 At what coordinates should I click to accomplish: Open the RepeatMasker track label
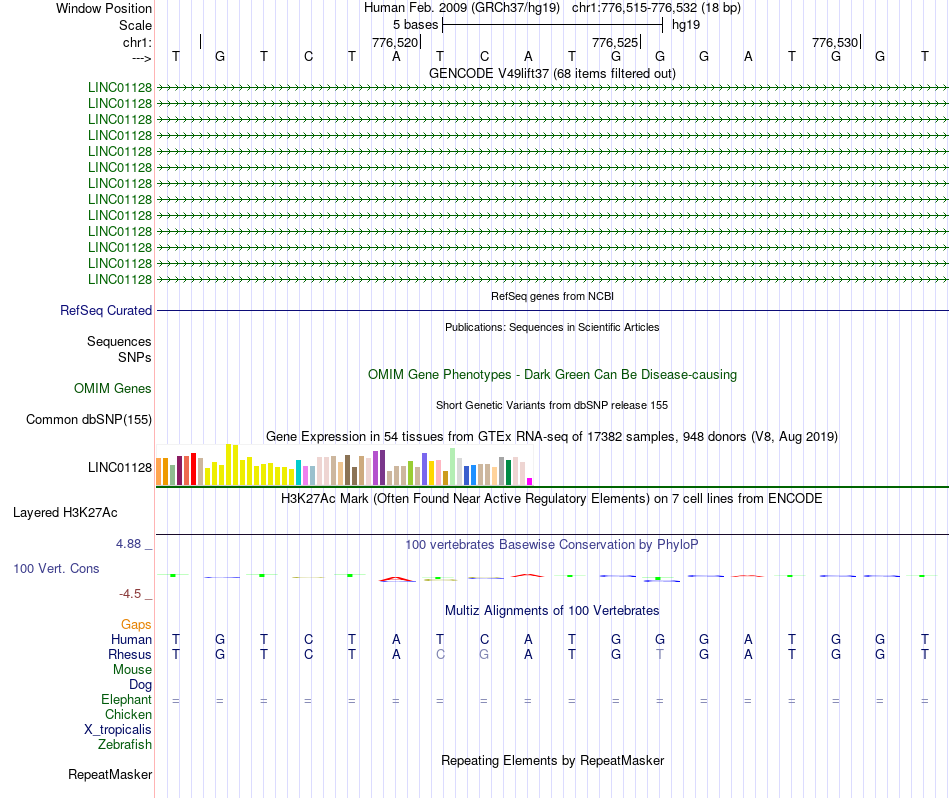(x=110, y=774)
